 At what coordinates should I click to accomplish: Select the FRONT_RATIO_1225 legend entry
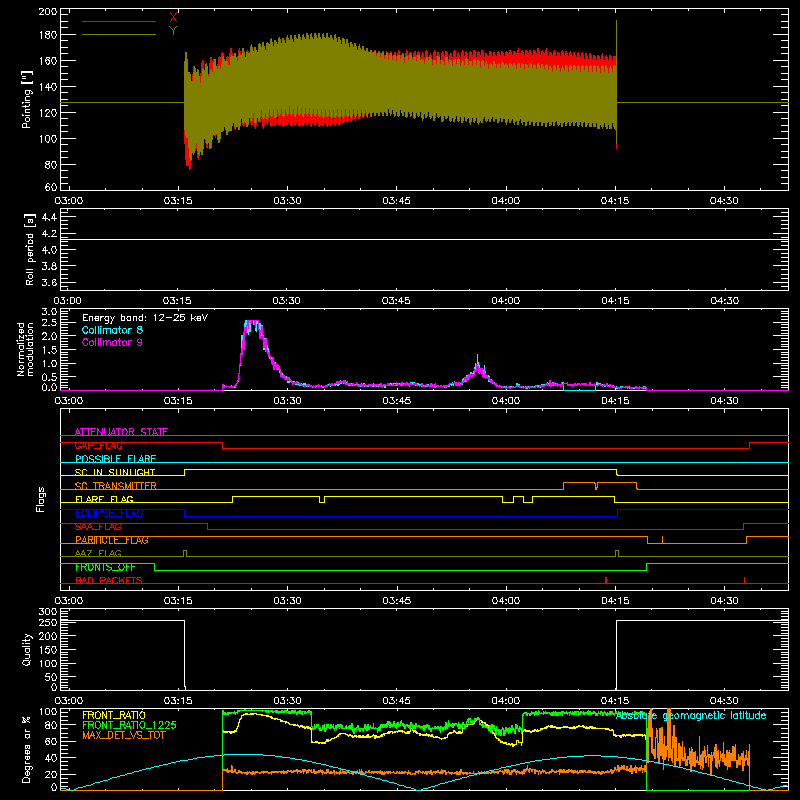129,725
